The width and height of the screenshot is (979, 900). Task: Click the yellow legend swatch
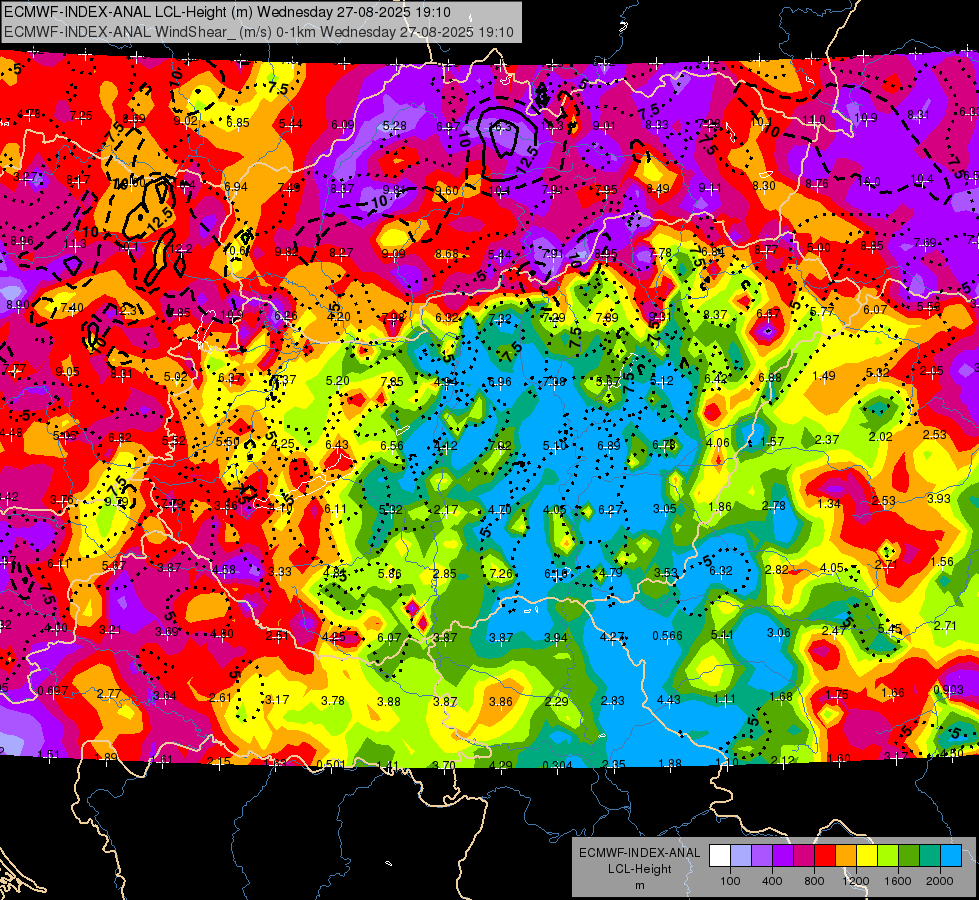pos(867,856)
